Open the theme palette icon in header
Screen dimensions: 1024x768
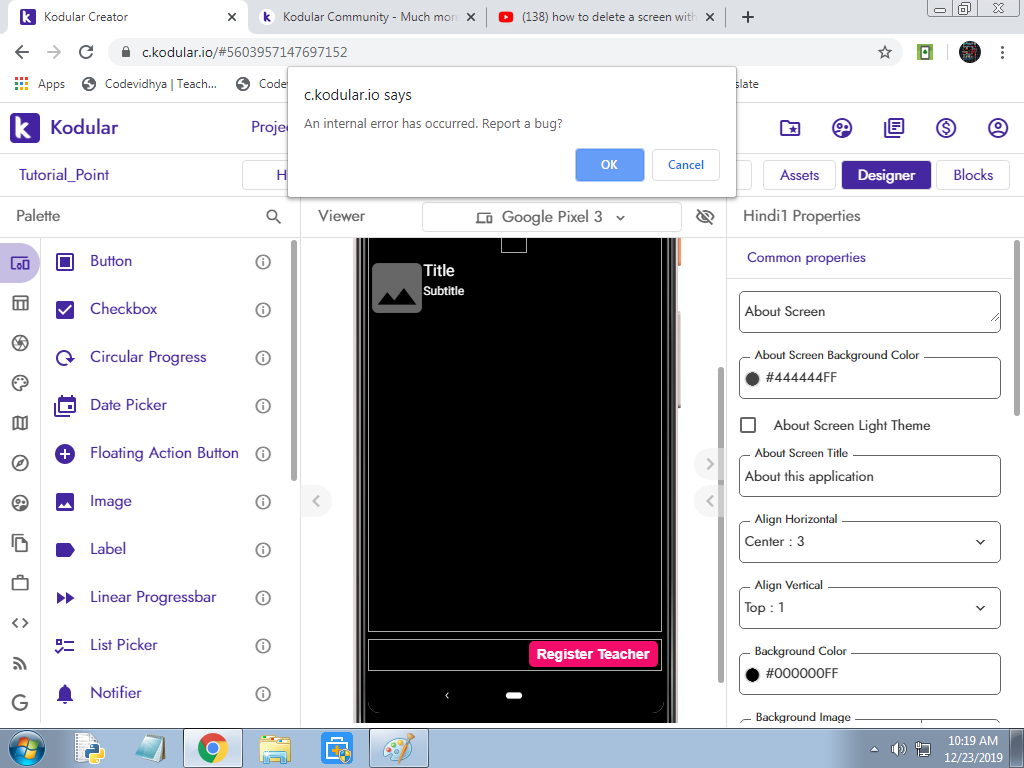842,128
